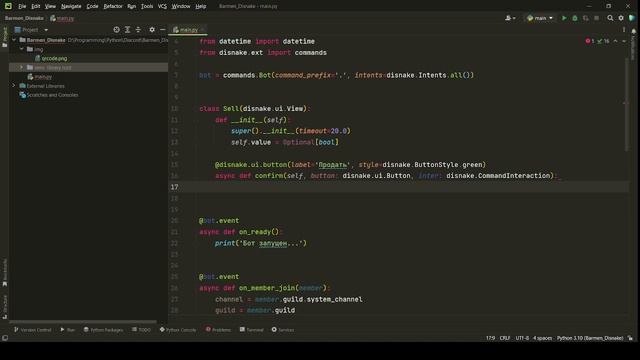Expand External Libraries node
640x360 pixels.
tap(14, 86)
